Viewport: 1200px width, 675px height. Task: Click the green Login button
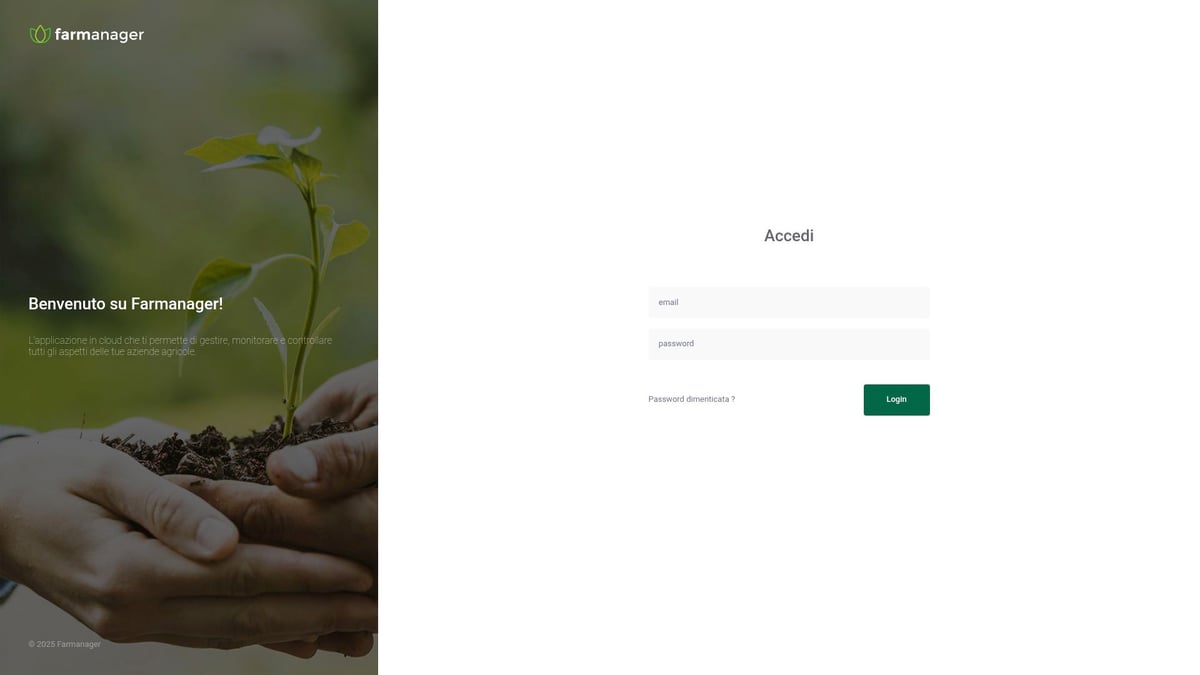[x=897, y=400]
